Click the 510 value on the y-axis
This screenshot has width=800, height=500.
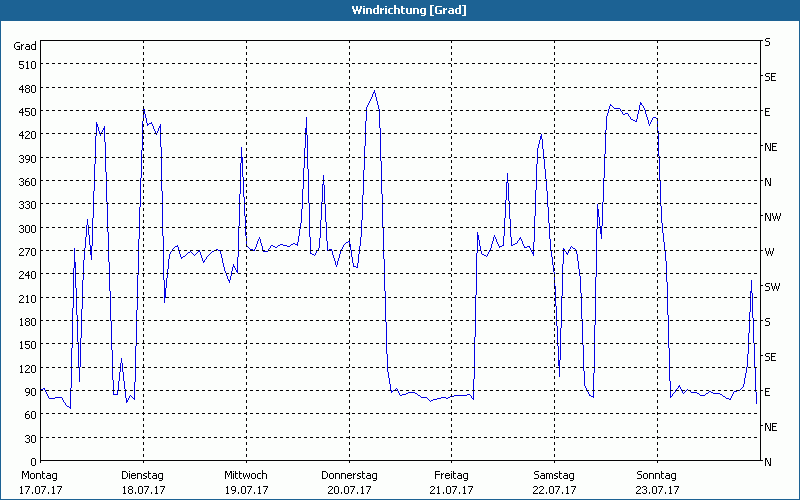point(26,65)
